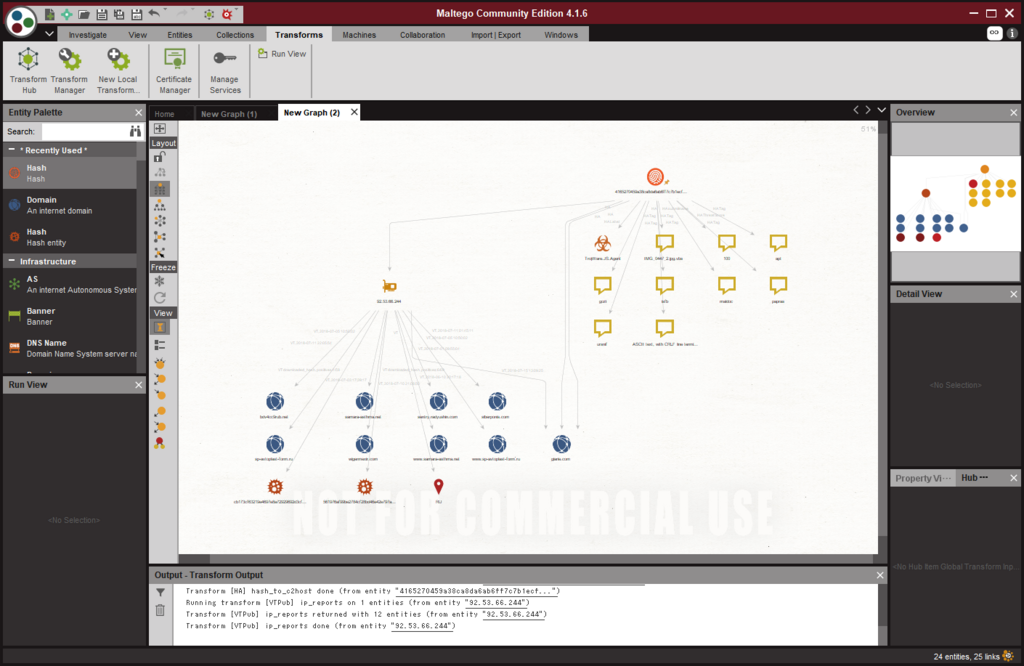The height and width of the screenshot is (666, 1024).
Task: Open the Machines ribbon tab
Action: click(359, 35)
